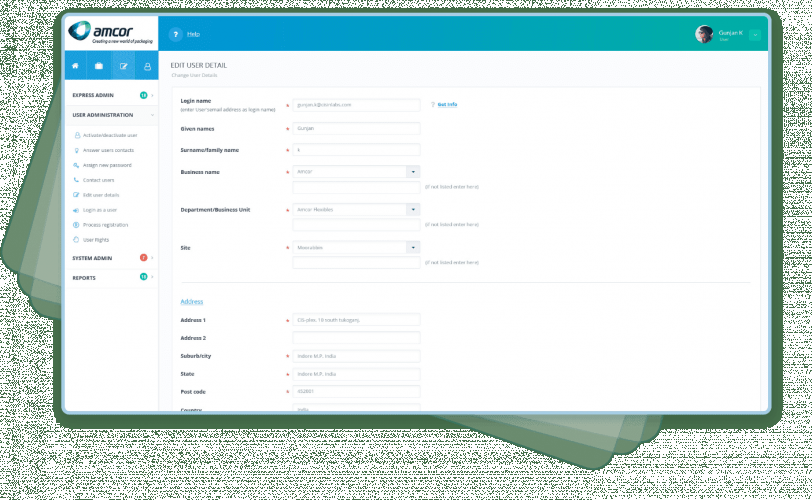Click the unlisted Business name text field
This screenshot has width=812, height=500.
pyautogui.click(x=356, y=187)
